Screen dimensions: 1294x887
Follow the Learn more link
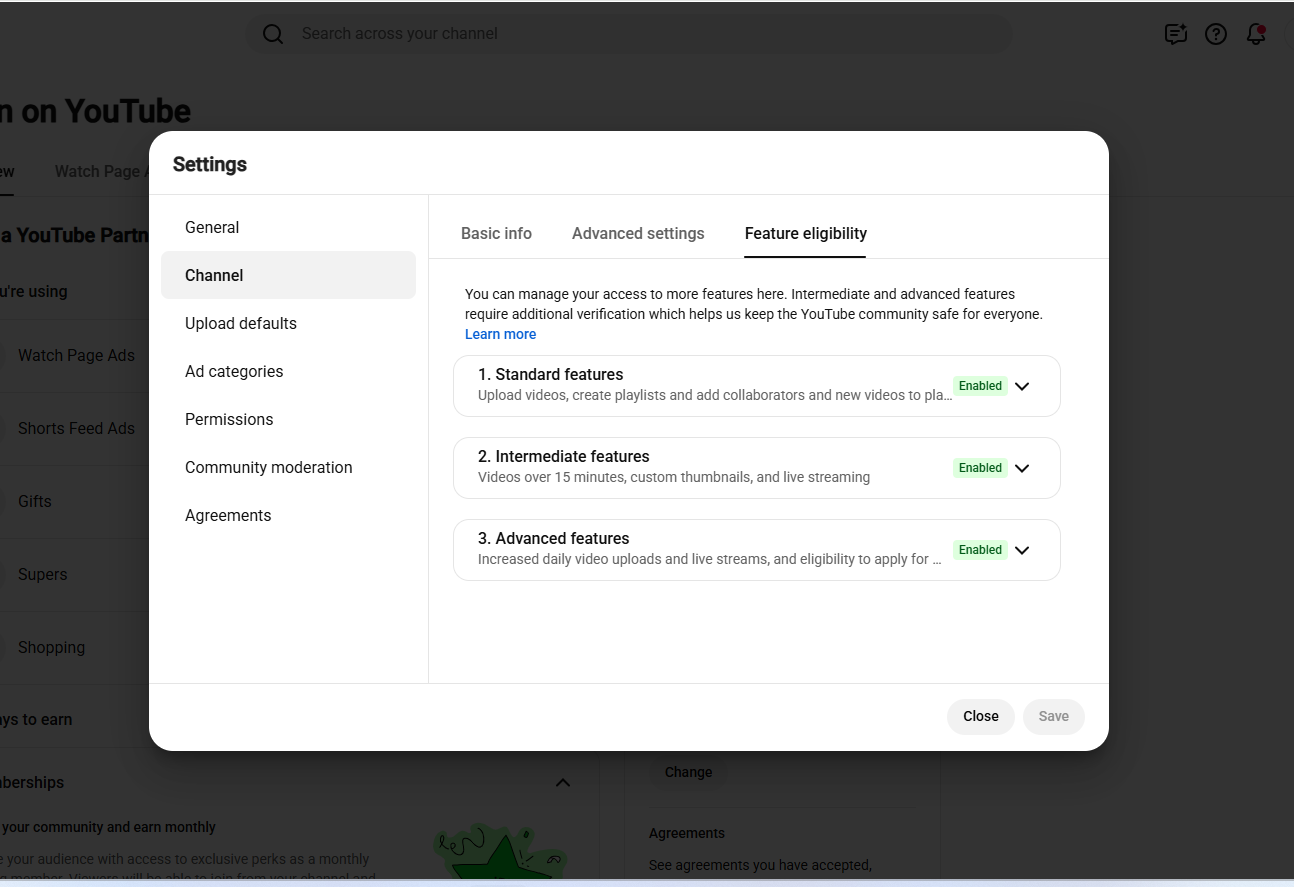point(500,334)
